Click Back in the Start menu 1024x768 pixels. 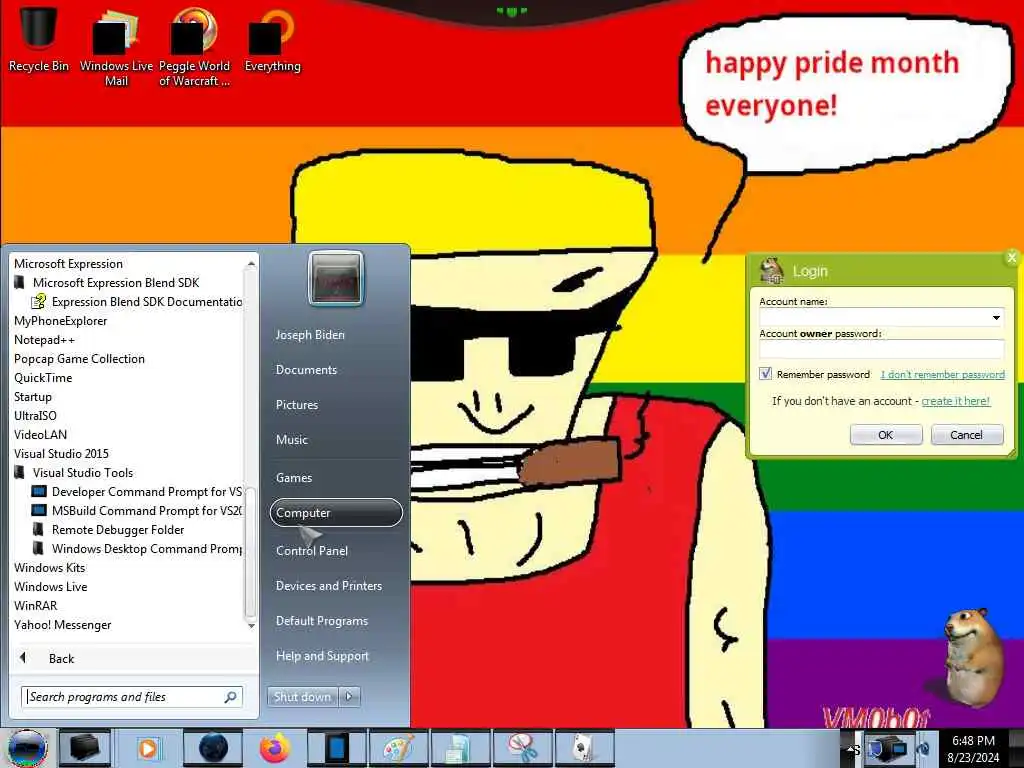[61, 658]
